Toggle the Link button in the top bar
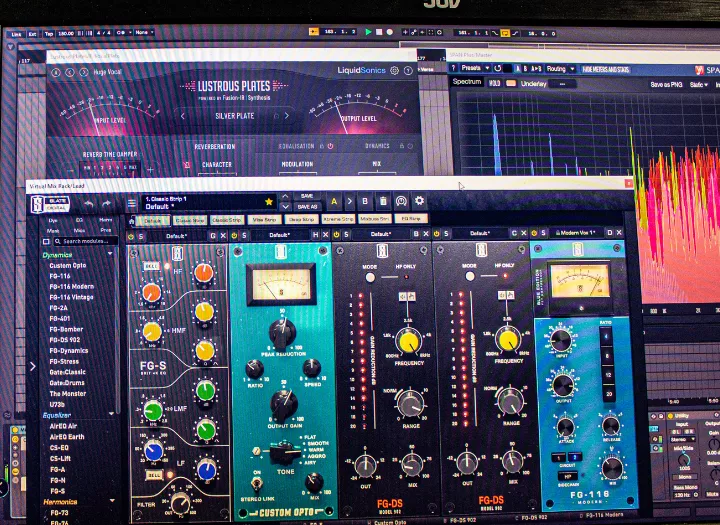This screenshot has width=720, height=525. tap(17, 34)
